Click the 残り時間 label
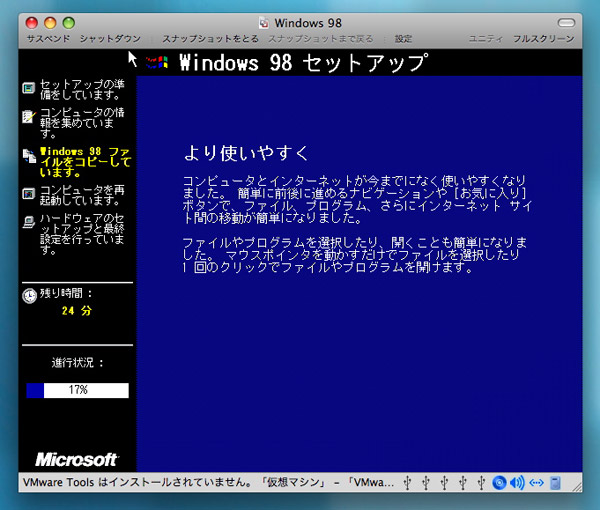 pos(66,293)
